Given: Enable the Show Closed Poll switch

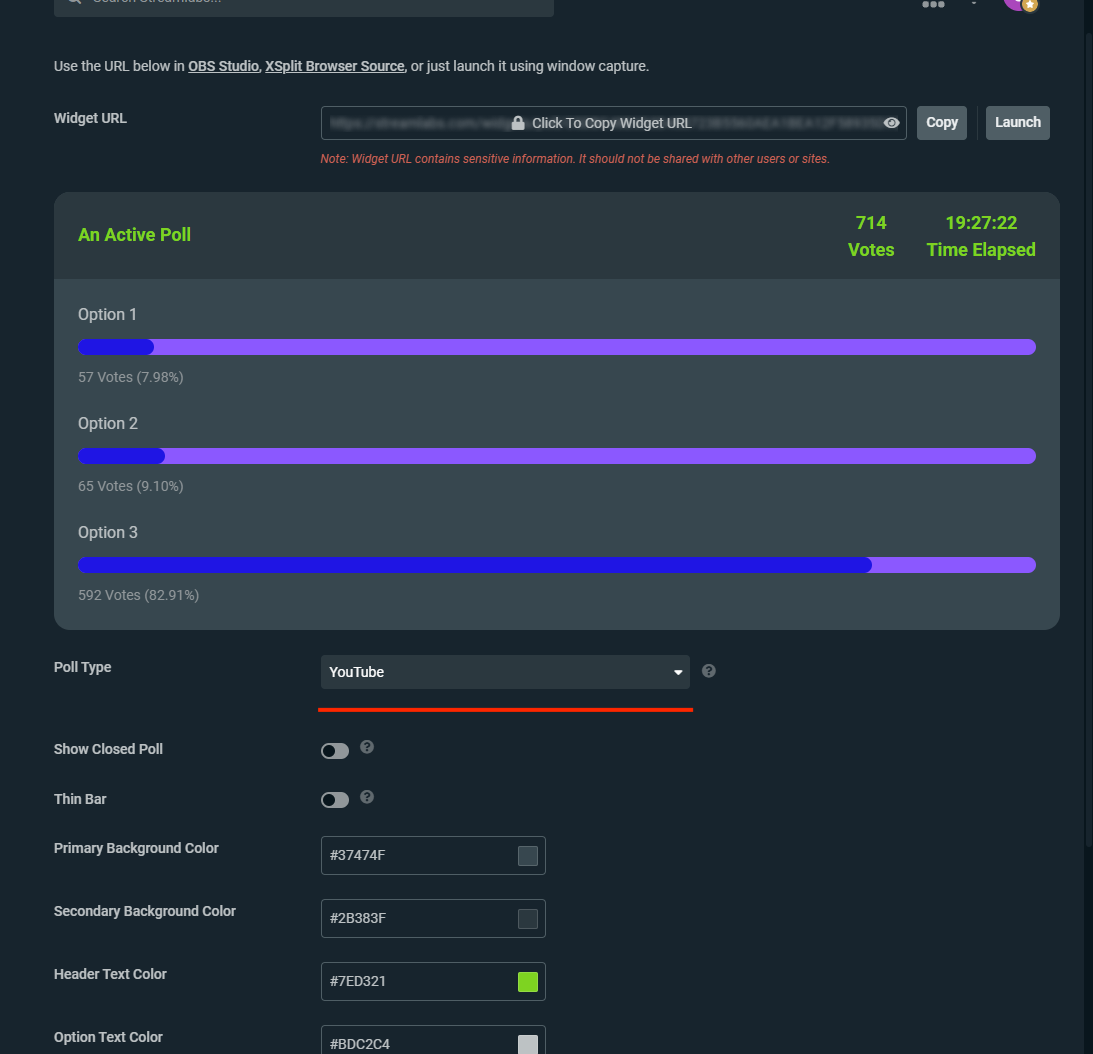Looking at the screenshot, I should pos(334,750).
